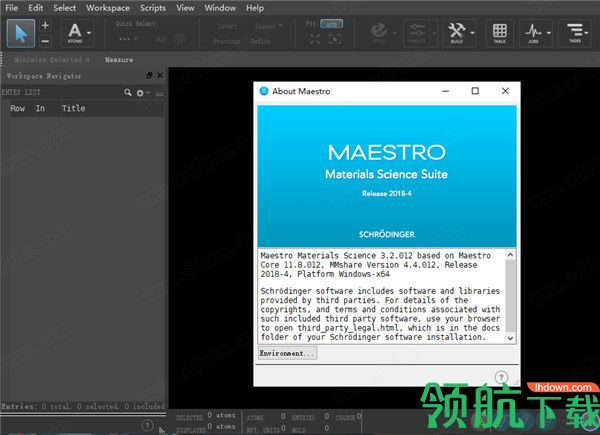Viewport: 600px width, 435px height.
Task: Click the status bar help question mark
Action: [x=147, y=425]
